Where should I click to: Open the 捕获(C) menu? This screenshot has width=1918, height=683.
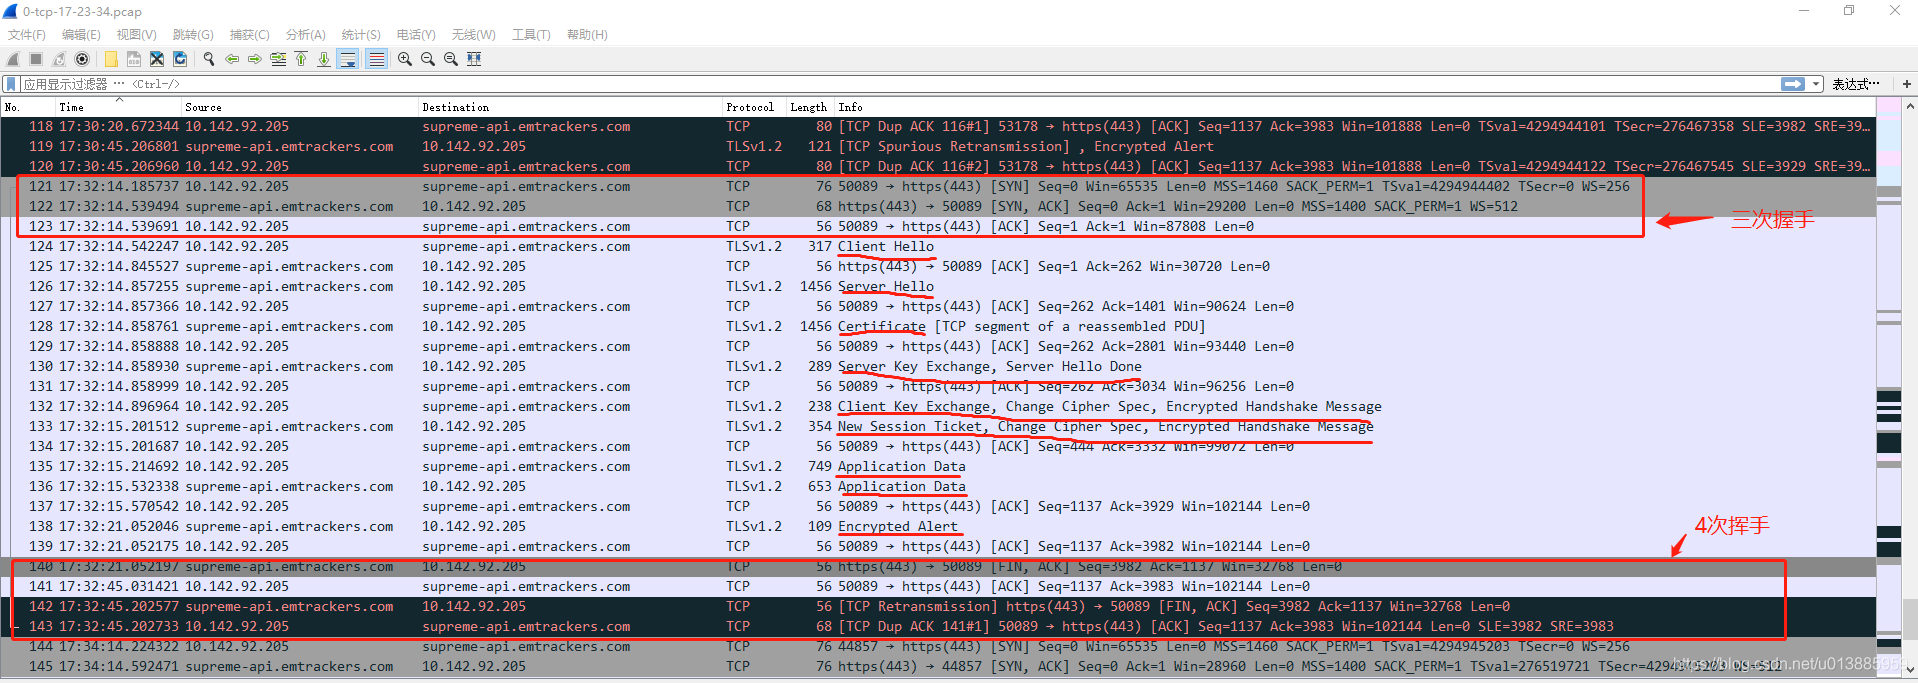pos(249,35)
